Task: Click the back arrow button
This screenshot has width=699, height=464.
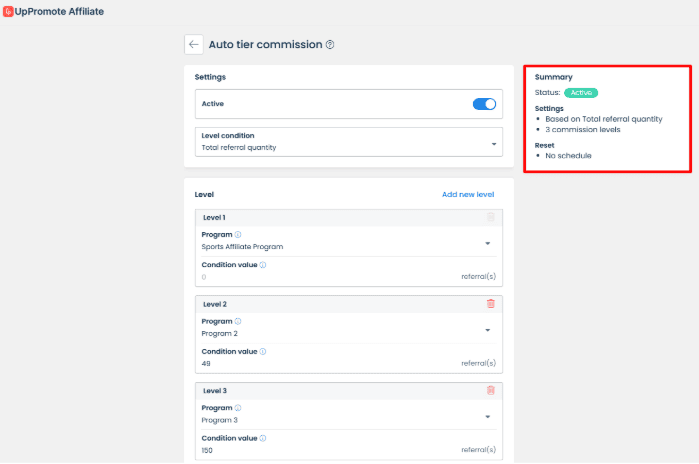Action: click(194, 44)
